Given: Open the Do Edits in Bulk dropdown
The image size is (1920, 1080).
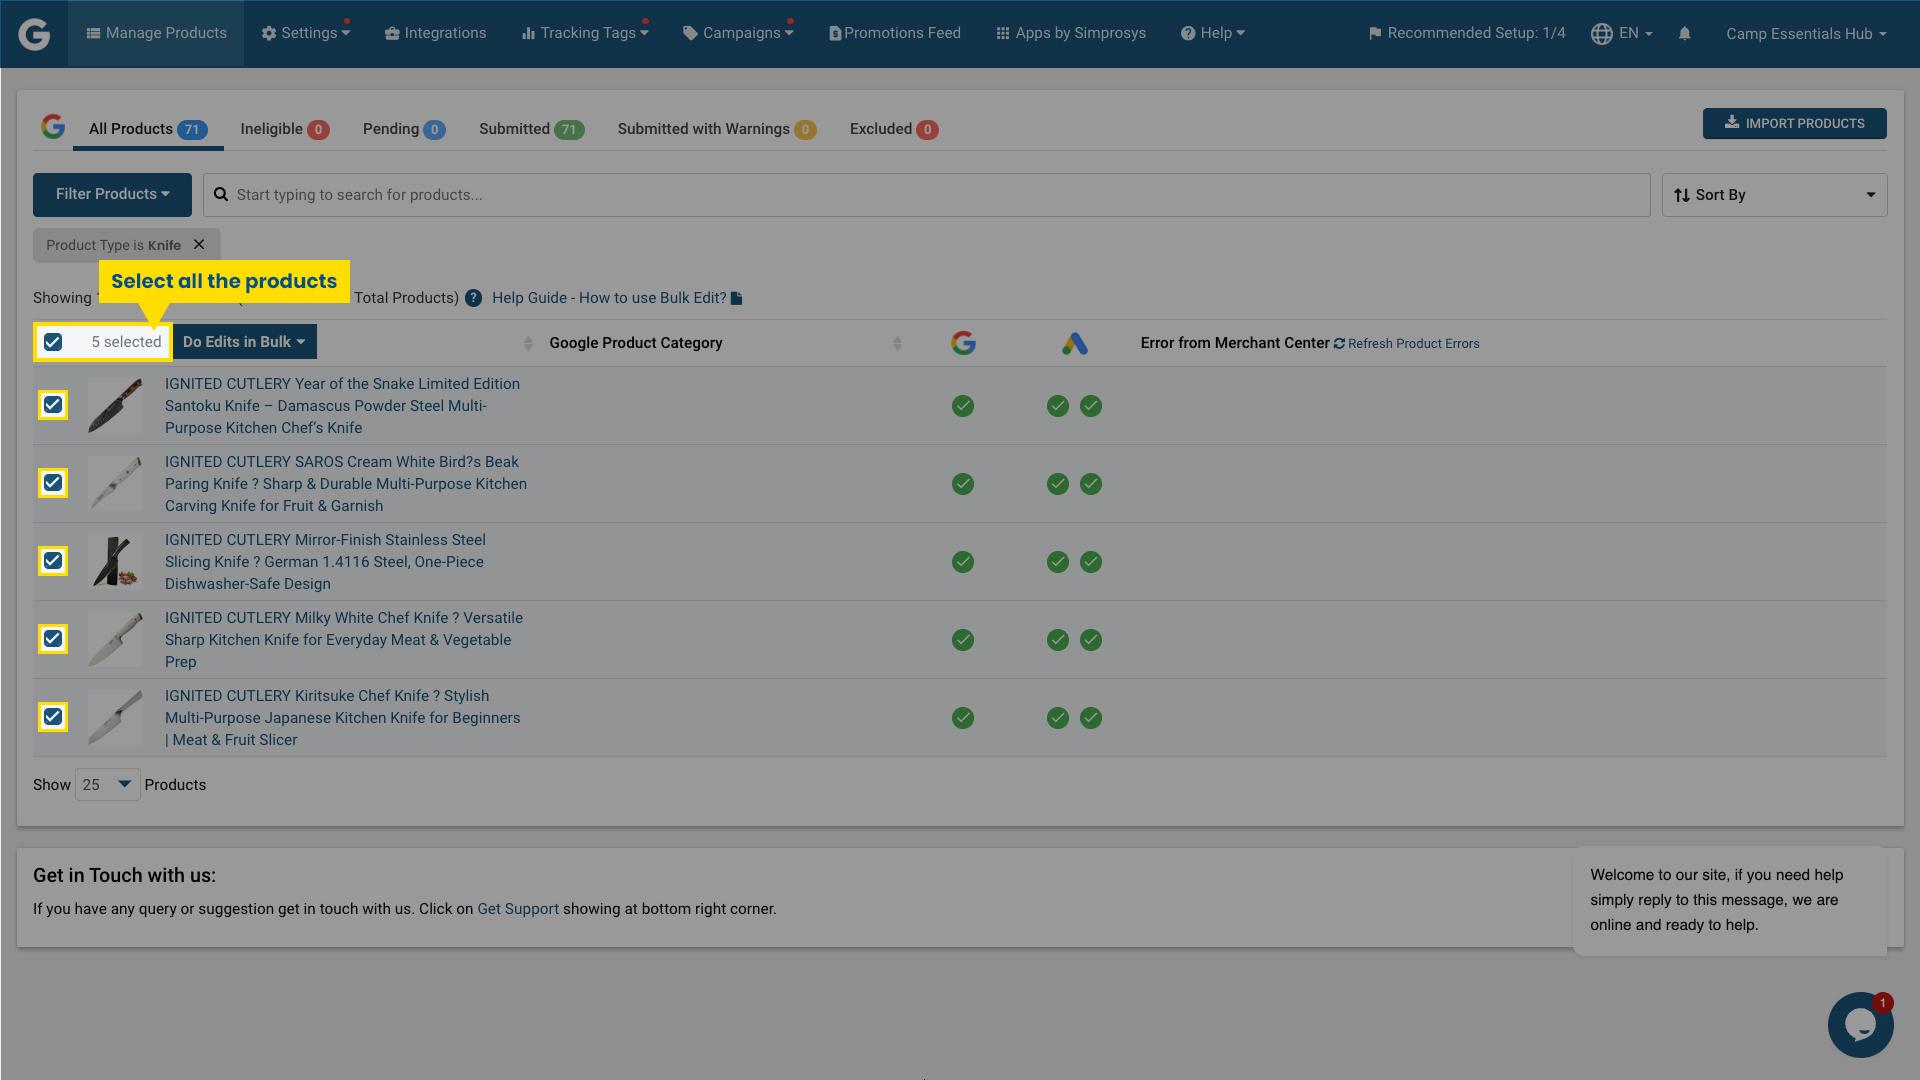Looking at the screenshot, I should click(244, 341).
